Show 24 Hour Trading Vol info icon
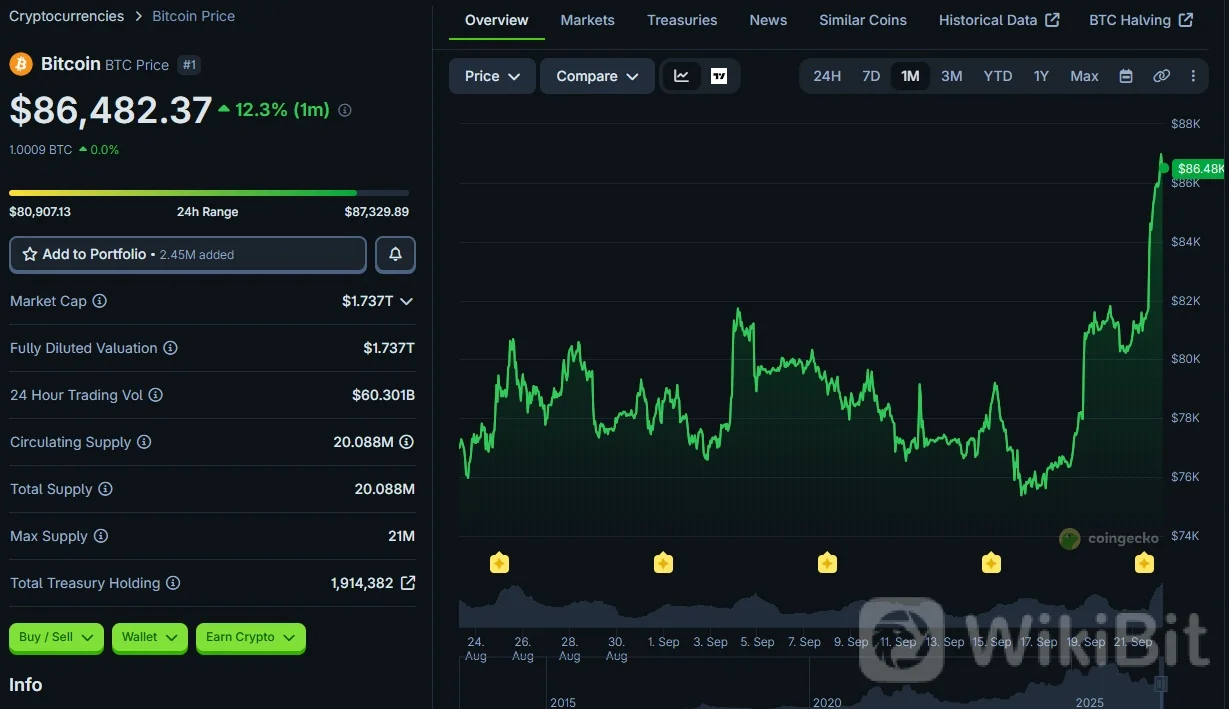The width and height of the screenshot is (1229, 709). pyautogui.click(x=156, y=395)
